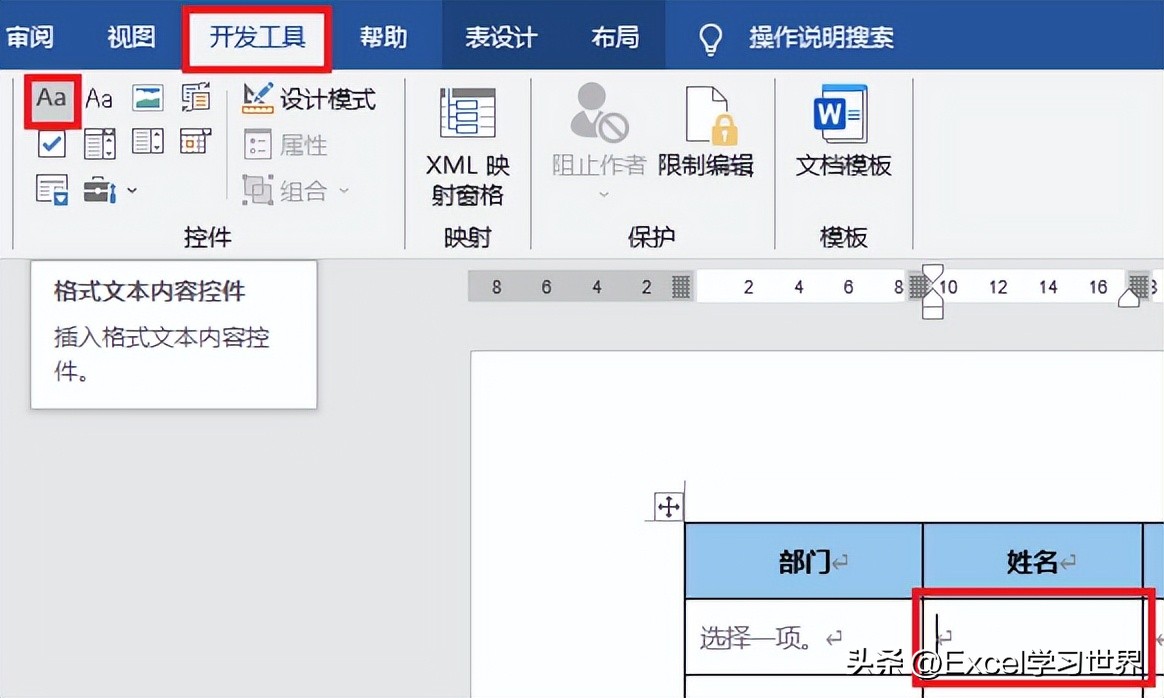
Task: Insert a plain text content control
Action: pos(98,97)
